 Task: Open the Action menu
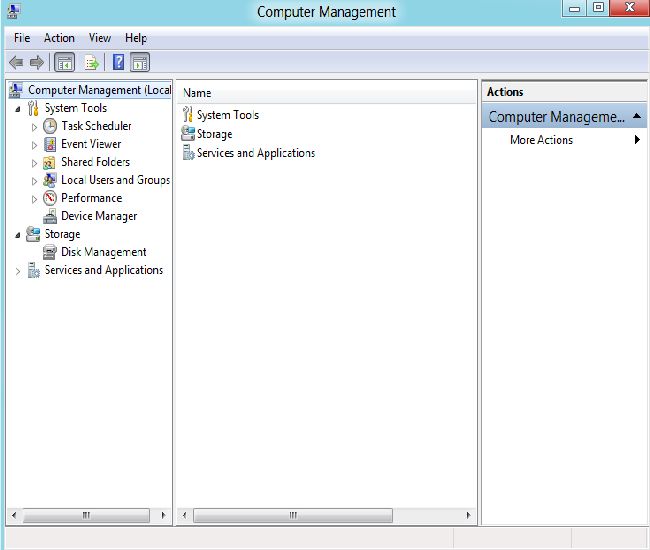coord(59,38)
